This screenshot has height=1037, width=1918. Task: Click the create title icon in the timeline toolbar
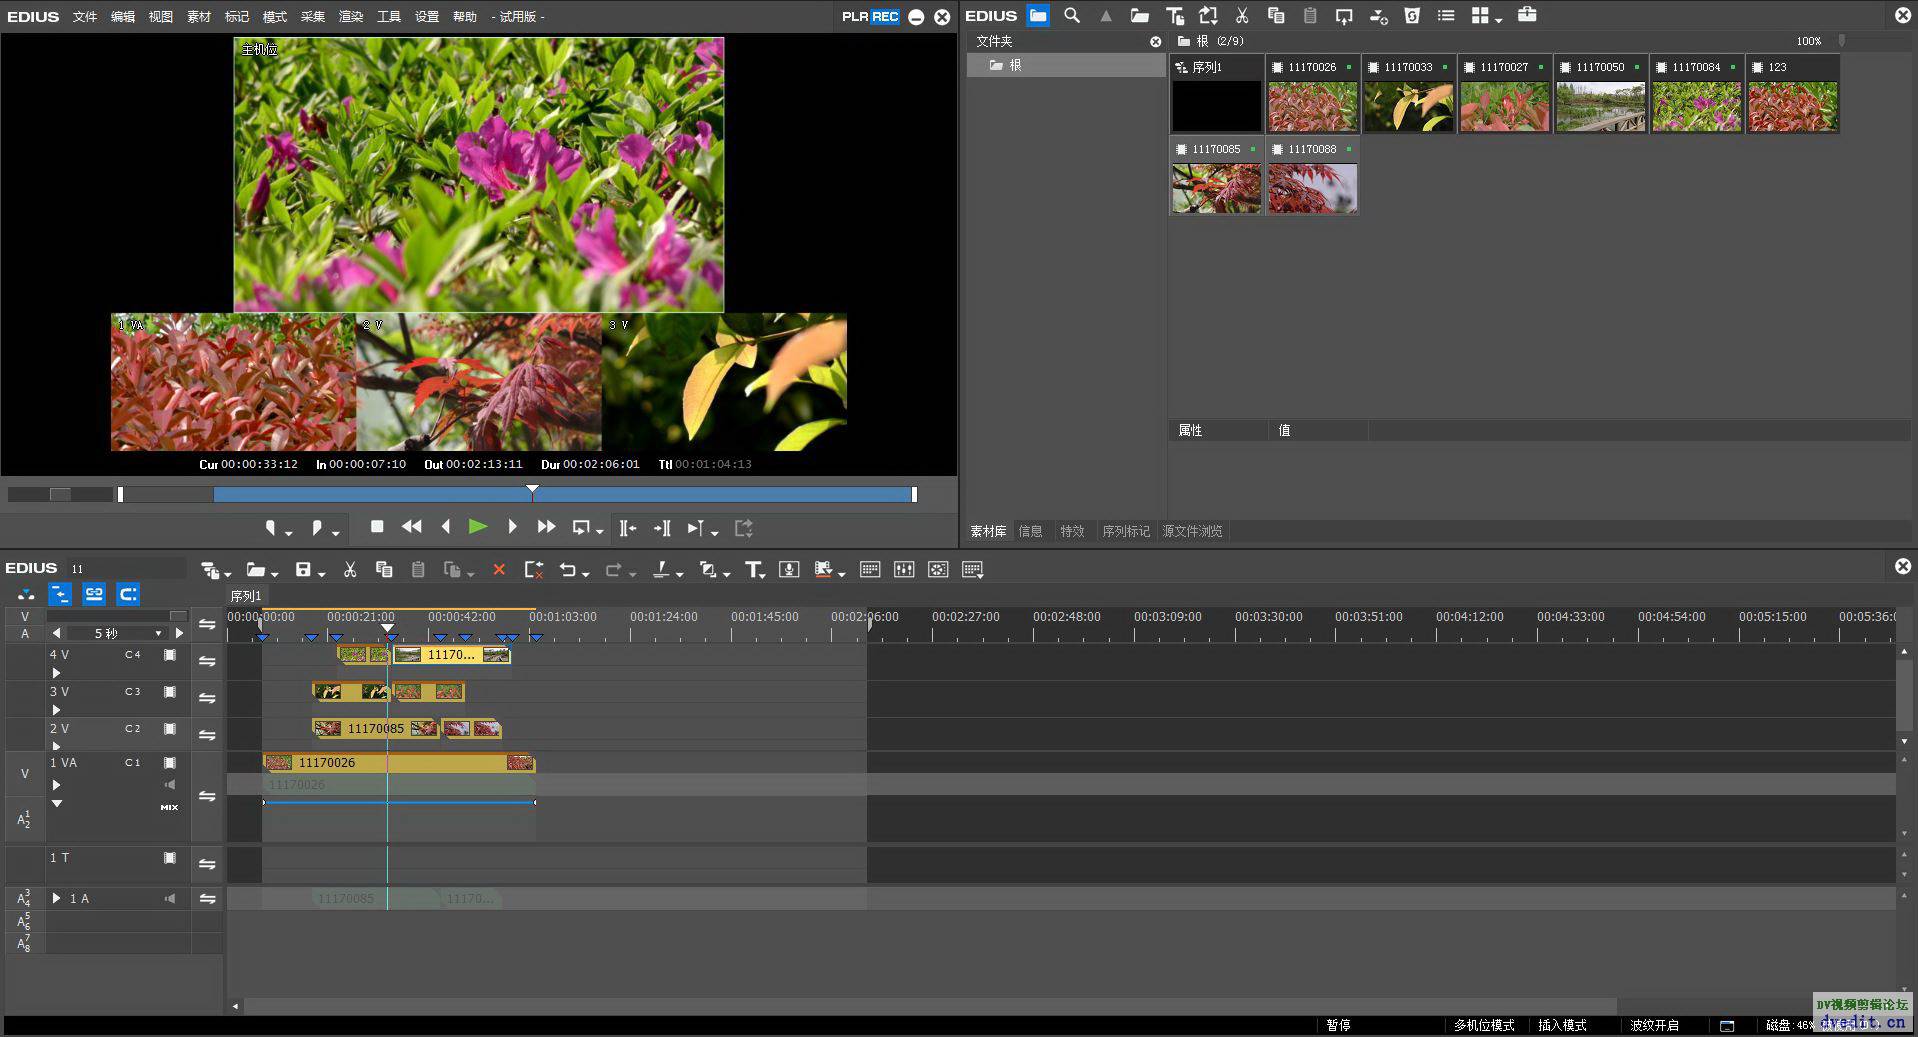[754, 570]
